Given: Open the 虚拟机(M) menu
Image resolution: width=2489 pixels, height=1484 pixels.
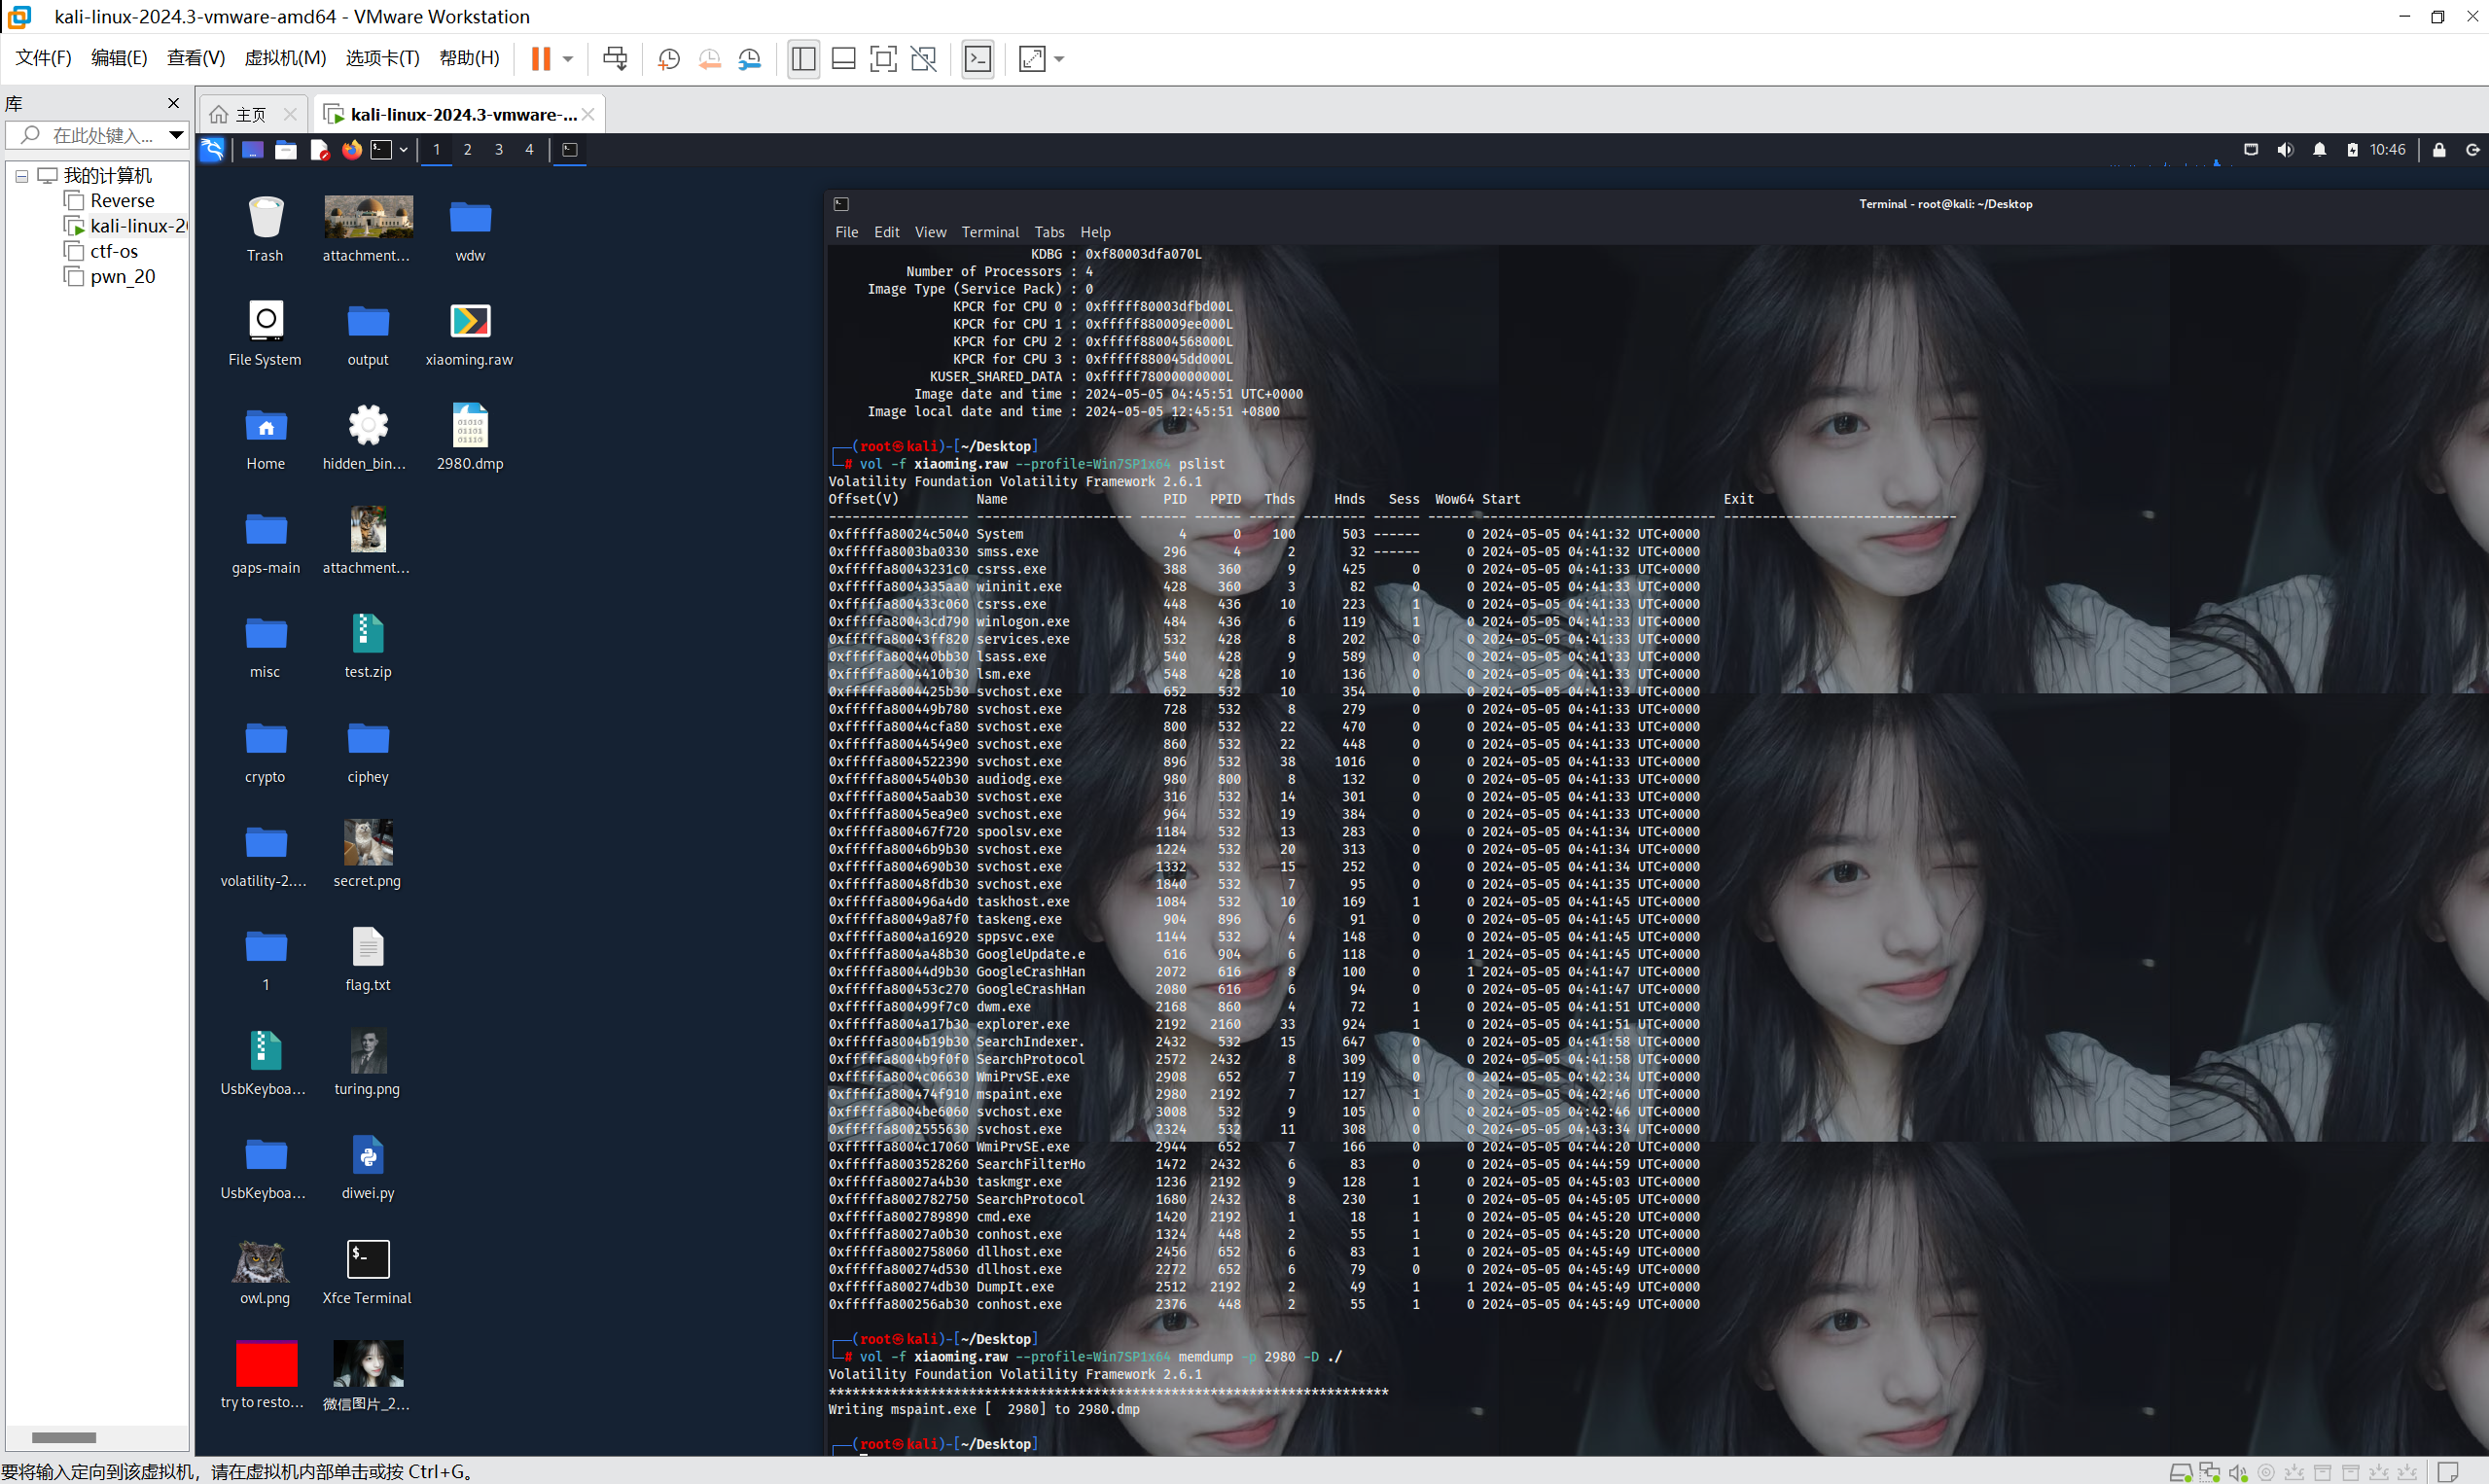Looking at the screenshot, I should point(285,58).
